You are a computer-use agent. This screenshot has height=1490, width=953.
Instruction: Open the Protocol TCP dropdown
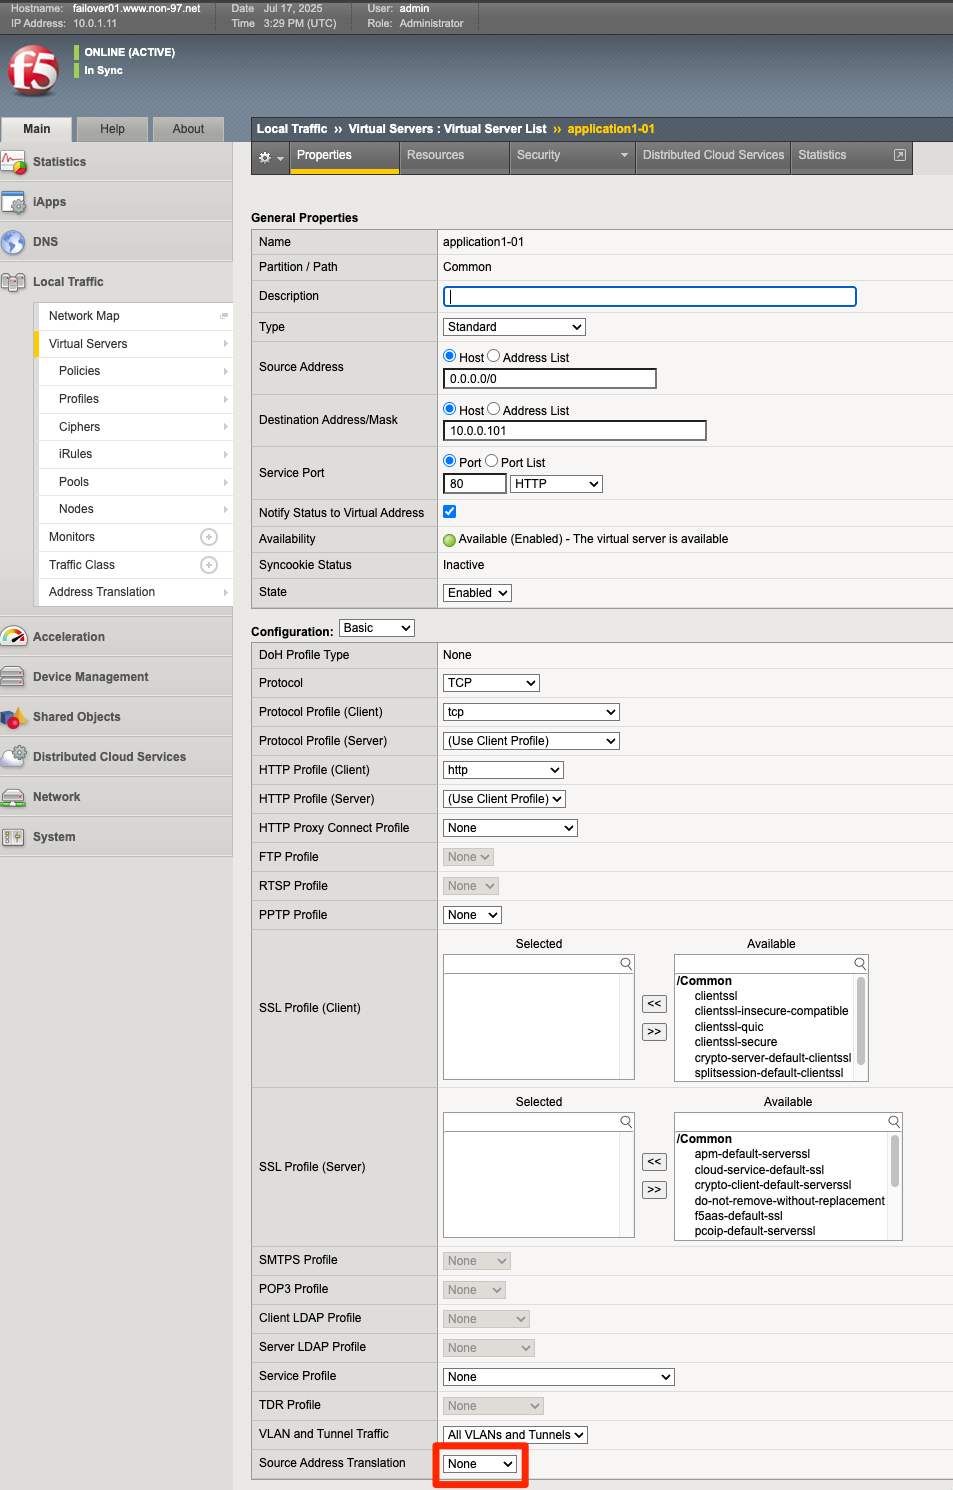(491, 683)
